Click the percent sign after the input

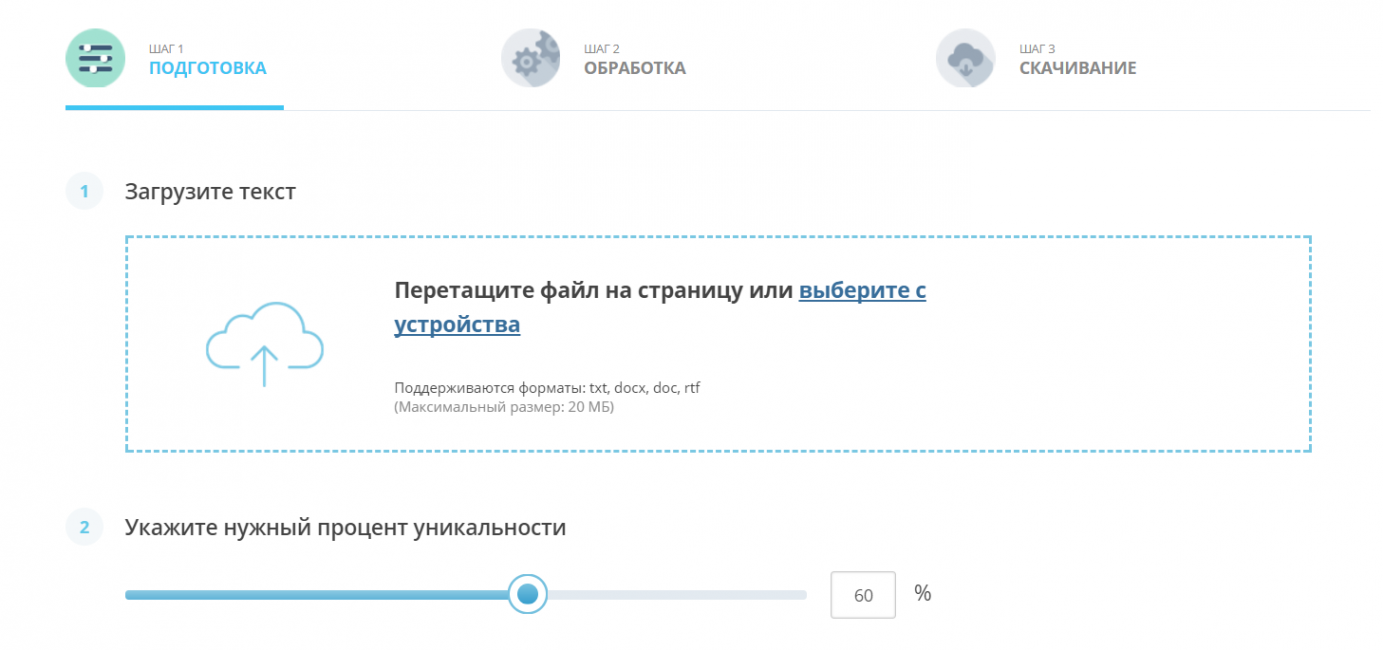(x=922, y=593)
